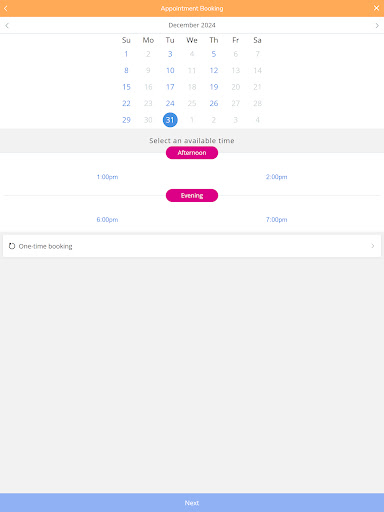The image size is (384, 512).
Task: Close the Appointment Booking screen
Action: 376,8
